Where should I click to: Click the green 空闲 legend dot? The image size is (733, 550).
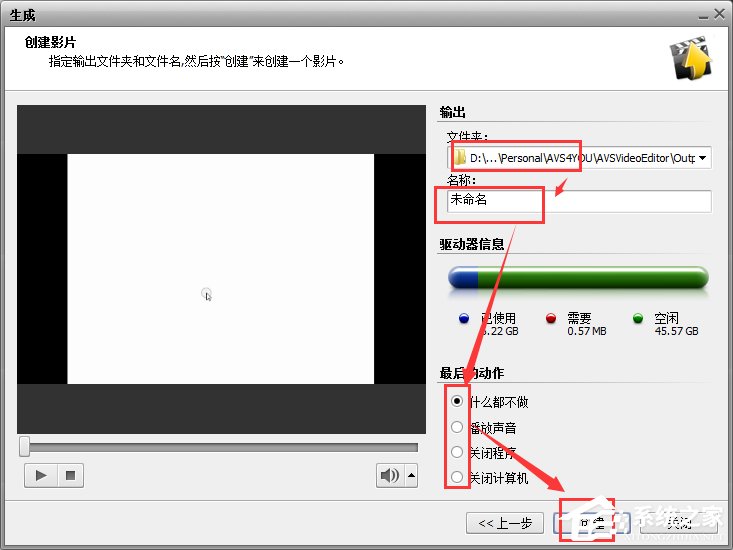pyautogui.click(x=638, y=319)
